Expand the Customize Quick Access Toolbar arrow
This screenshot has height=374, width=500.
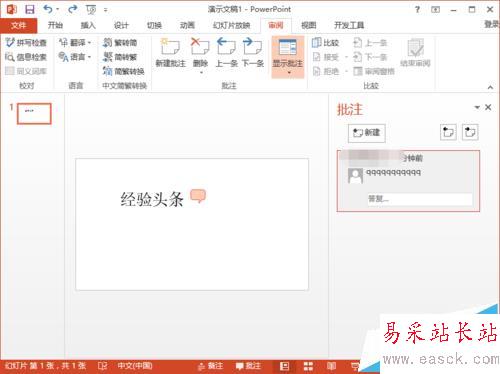point(105,10)
